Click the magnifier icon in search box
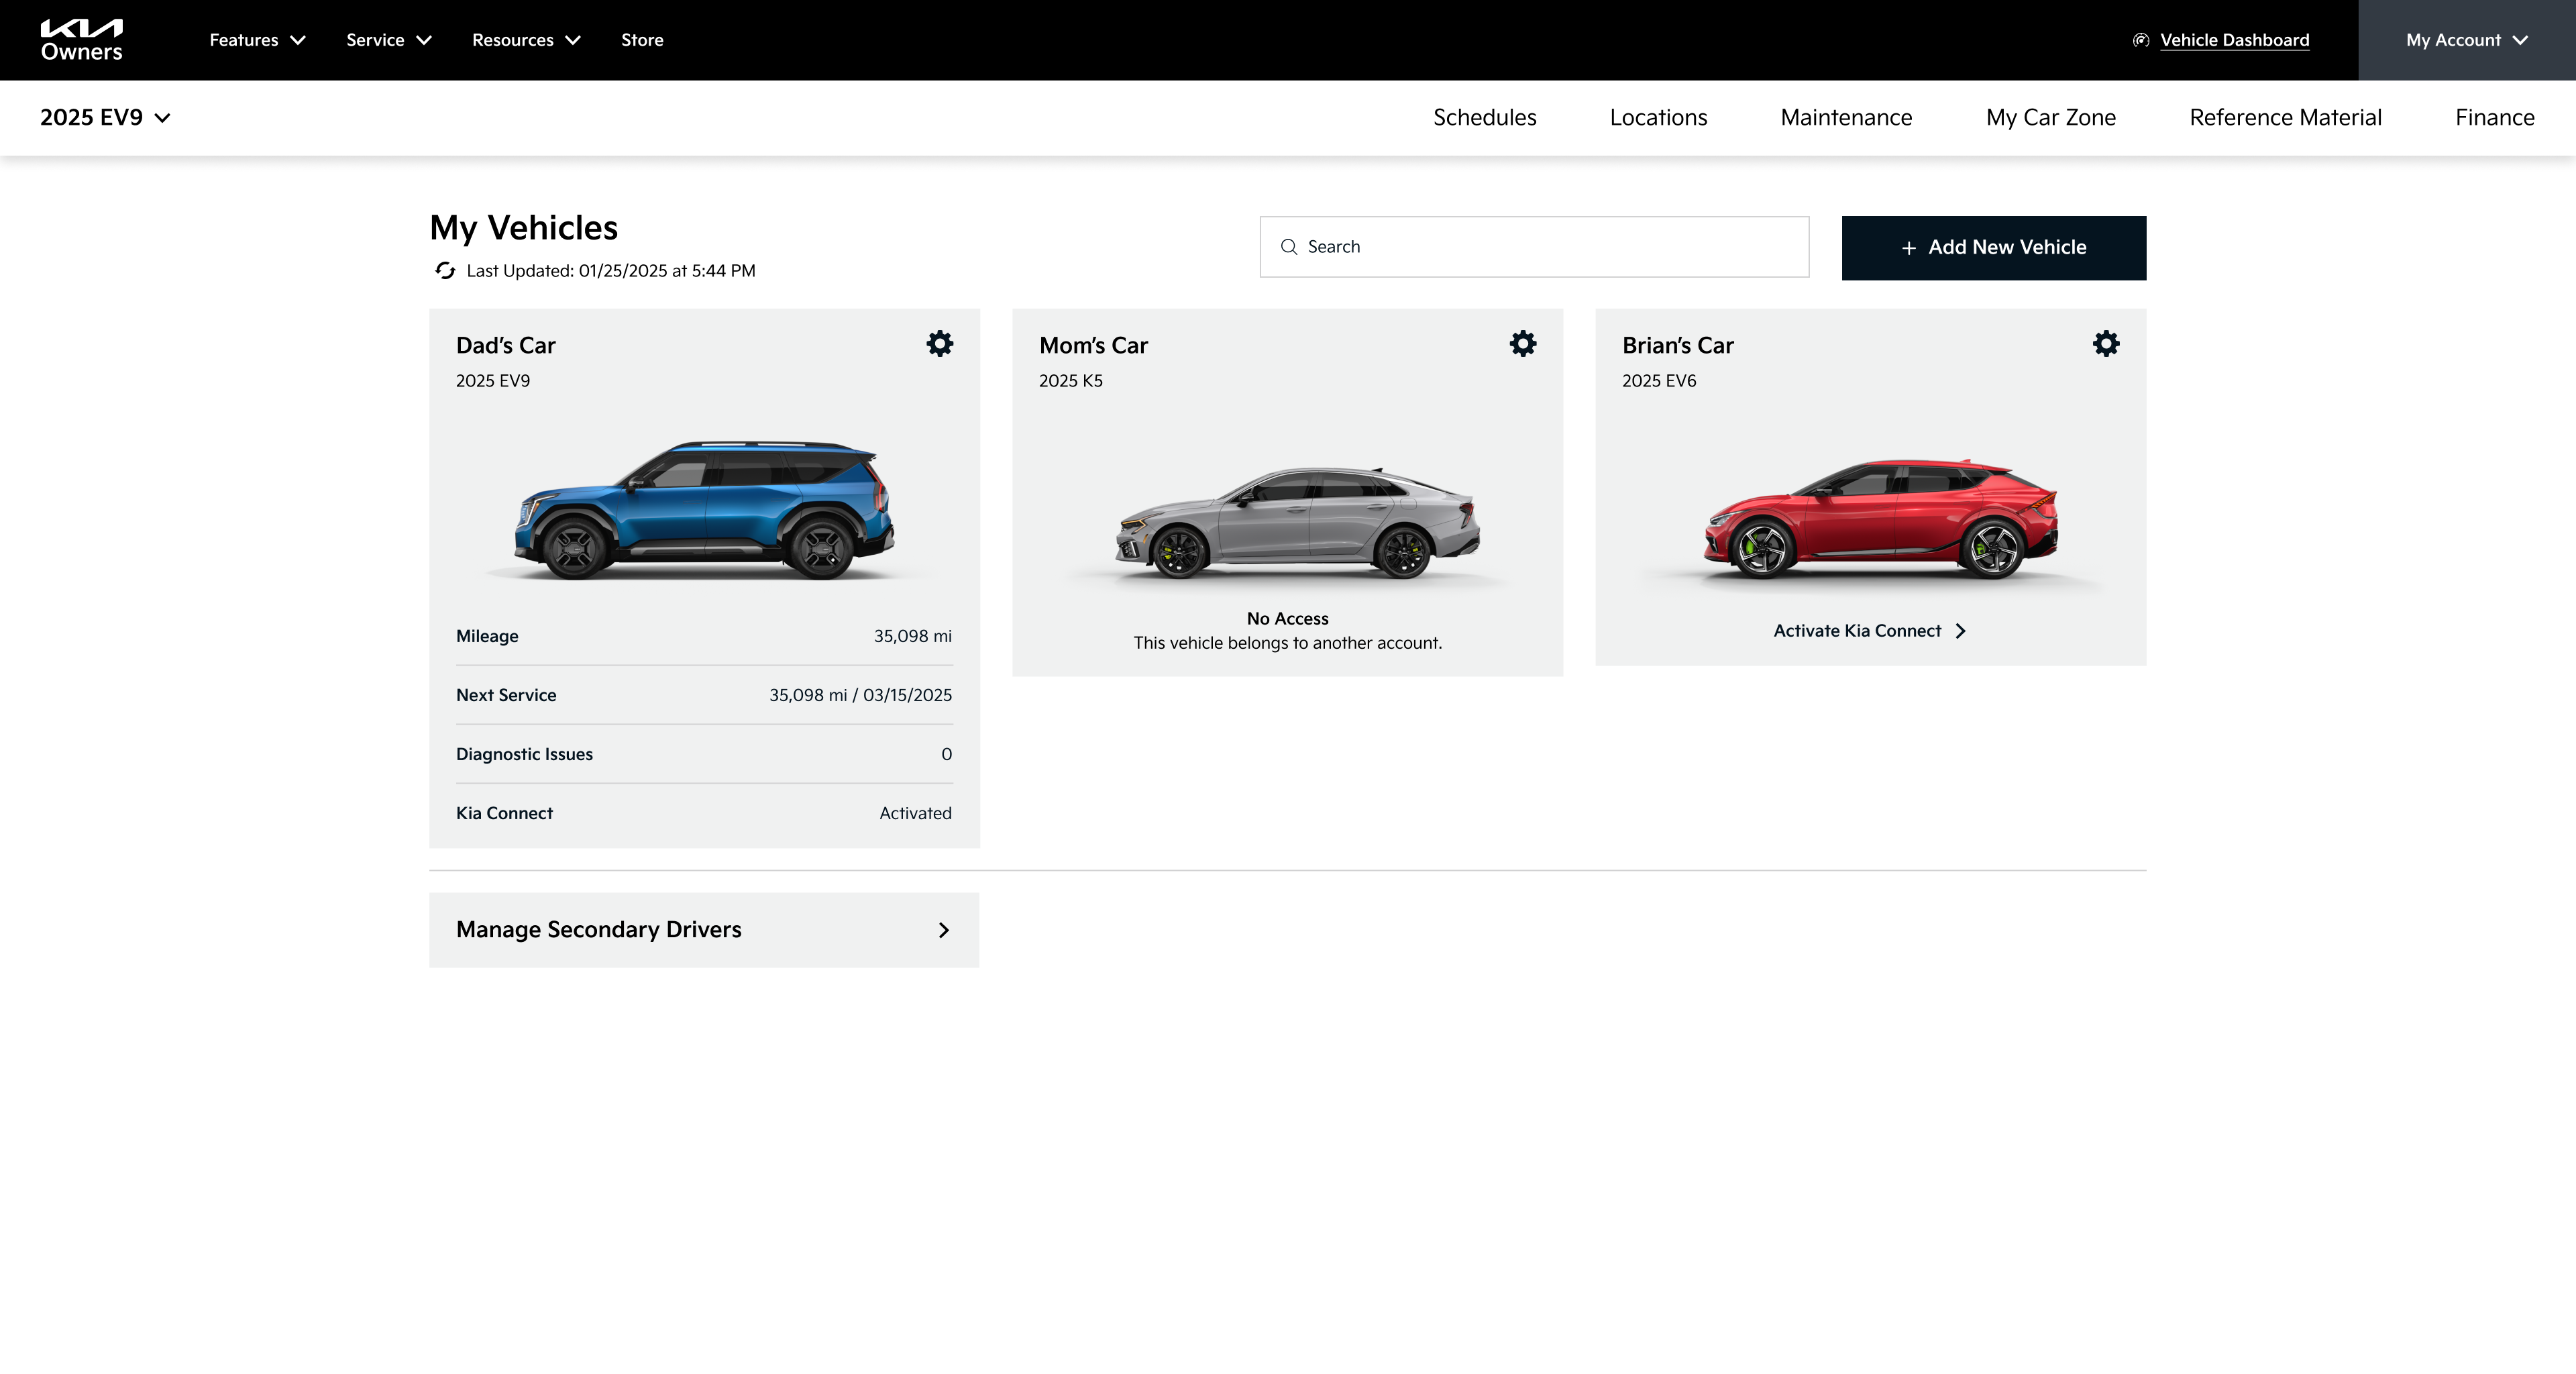The width and height of the screenshot is (2576, 1374). (1288, 247)
